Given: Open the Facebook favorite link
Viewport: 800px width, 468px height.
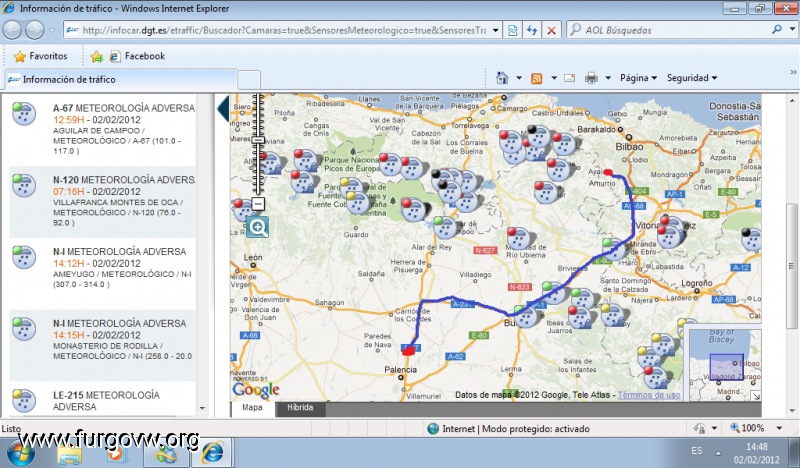Looking at the screenshot, I should [138, 56].
